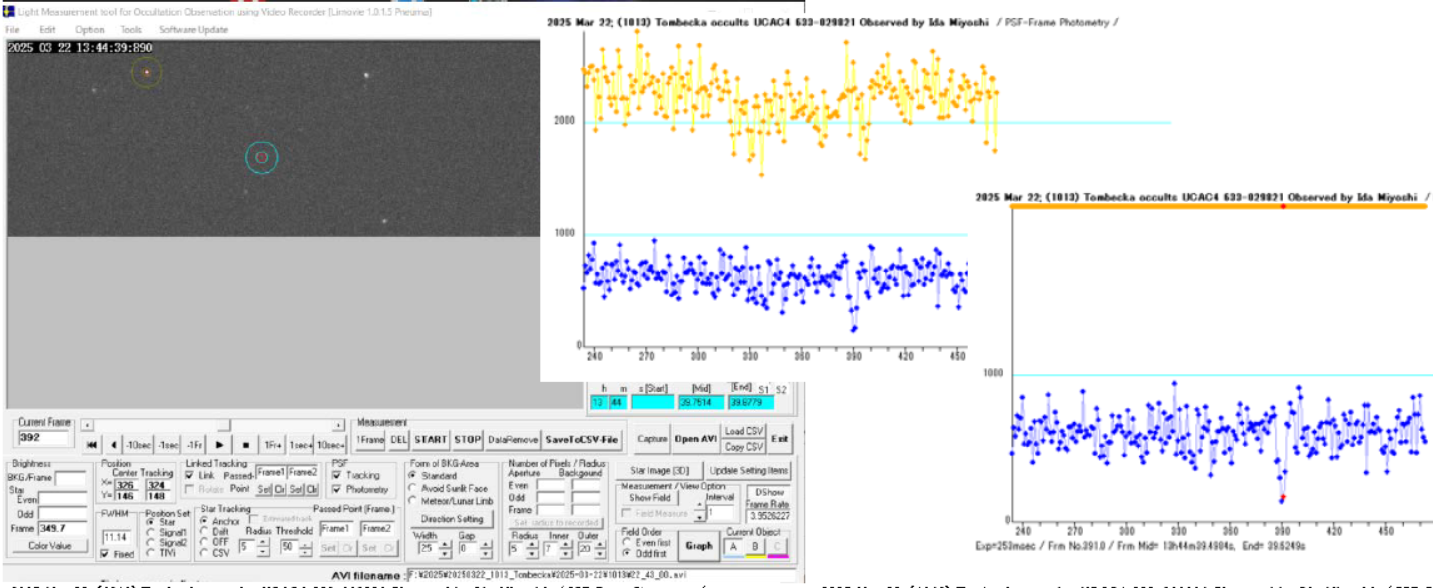
Task: Click the SaveToCSV-File button
Action: 581,439
